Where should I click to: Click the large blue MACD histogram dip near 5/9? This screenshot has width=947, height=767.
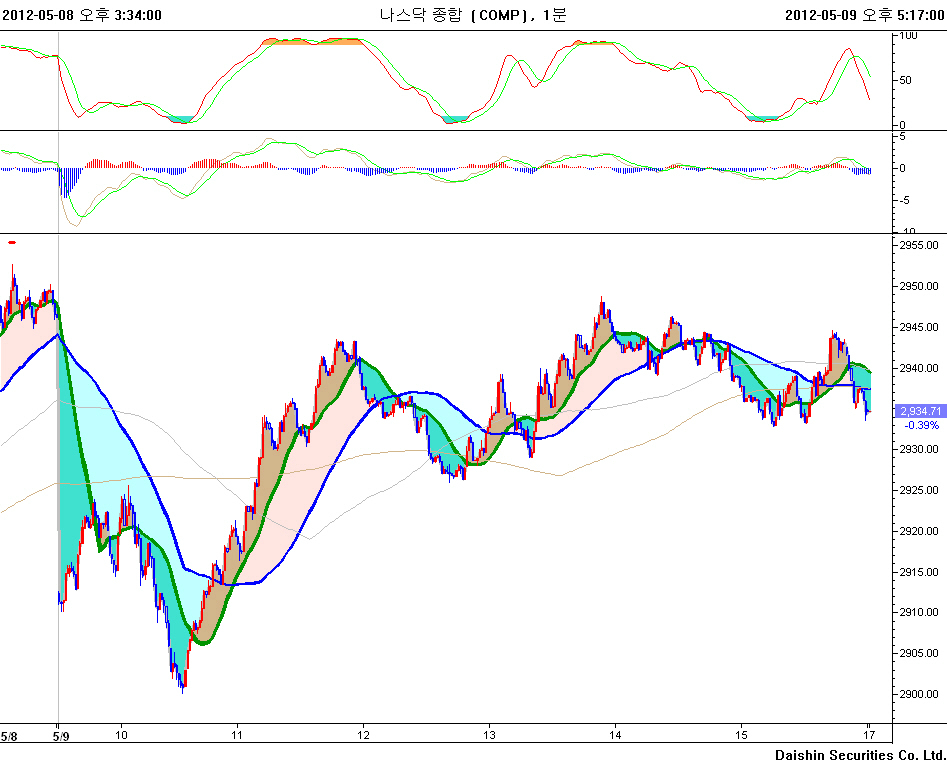click(x=67, y=181)
